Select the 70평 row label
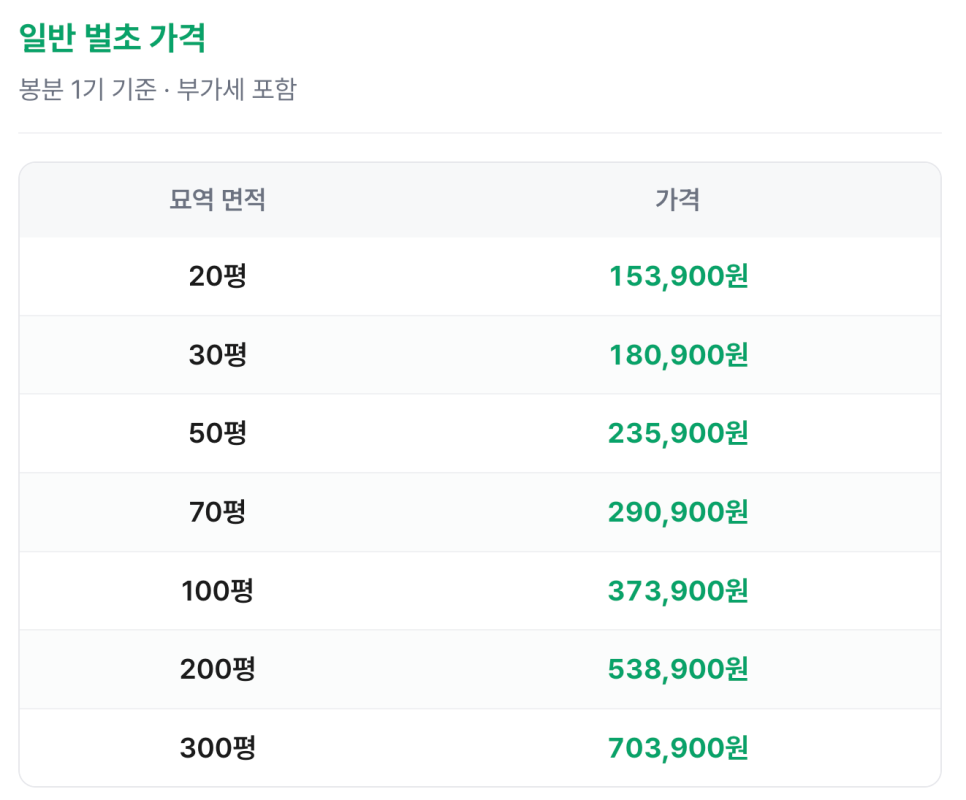 coord(217,512)
